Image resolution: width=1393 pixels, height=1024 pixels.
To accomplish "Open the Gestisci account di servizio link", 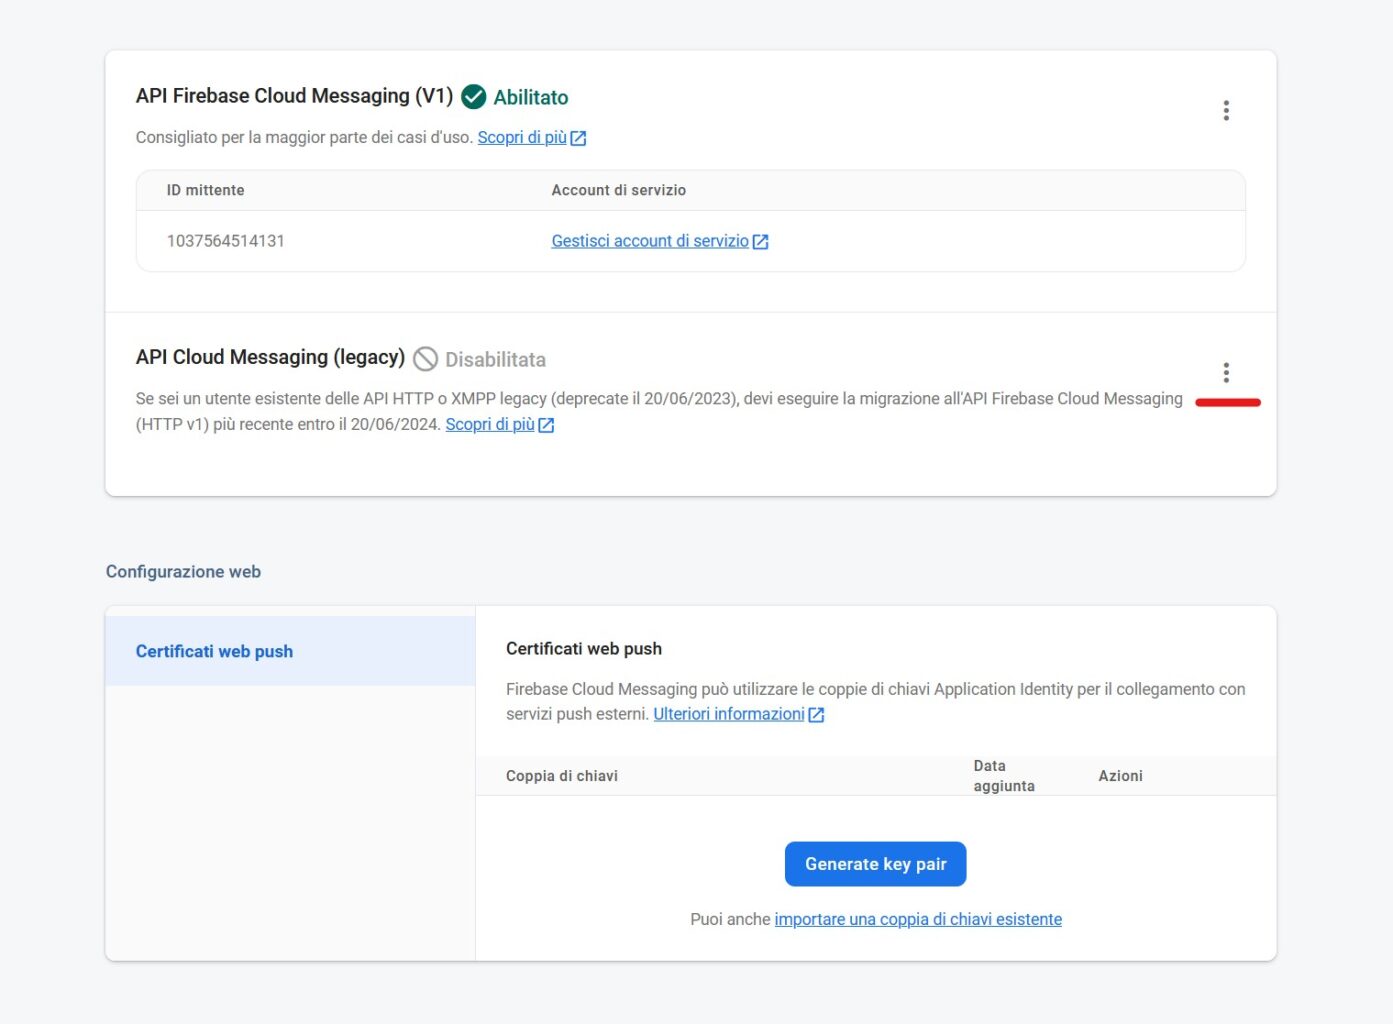I will click(x=649, y=241).
